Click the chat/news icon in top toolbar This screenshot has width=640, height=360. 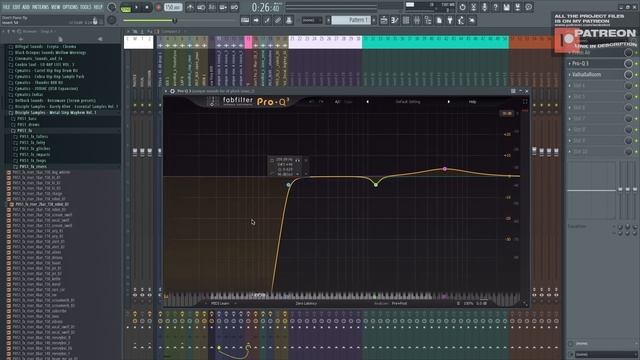(x=529, y=7)
